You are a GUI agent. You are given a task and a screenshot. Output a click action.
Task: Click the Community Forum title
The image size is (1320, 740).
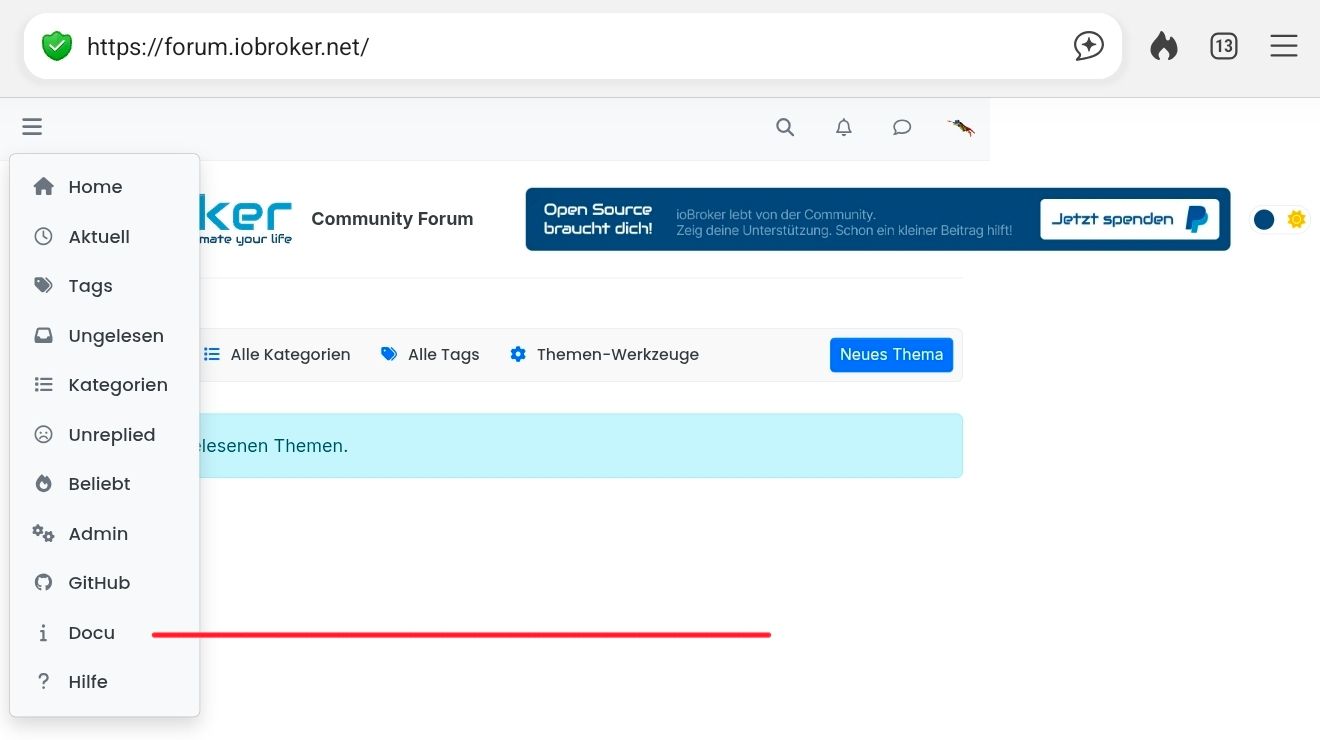(392, 219)
